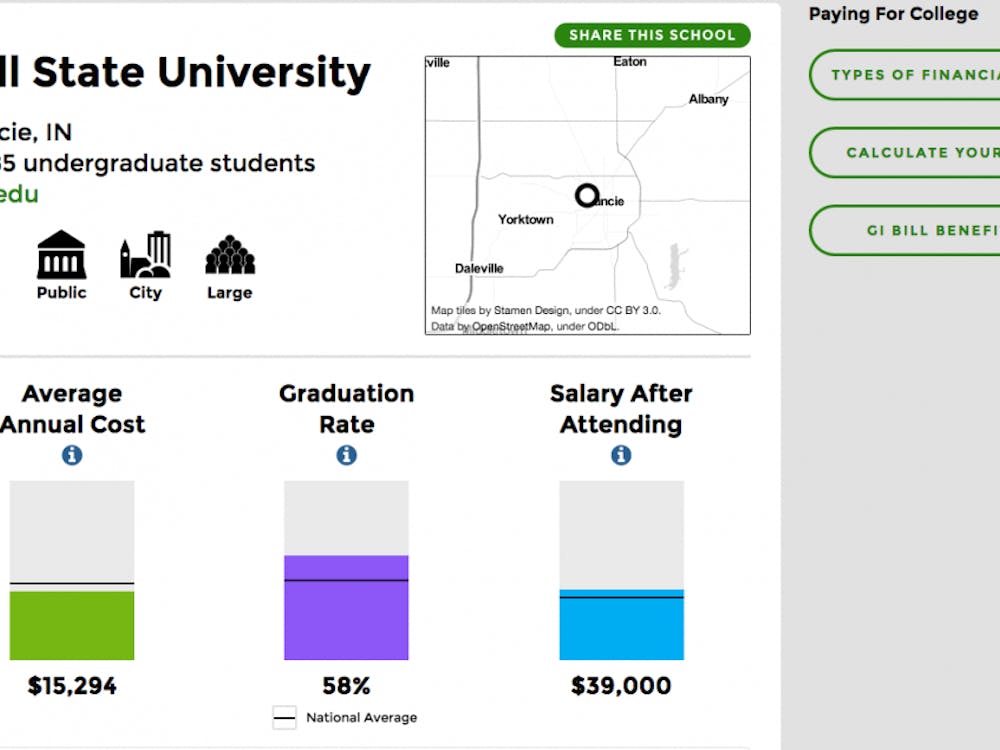Click the SHARE THIS SCHOOL button
The width and height of the screenshot is (1000, 750).
(x=652, y=35)
